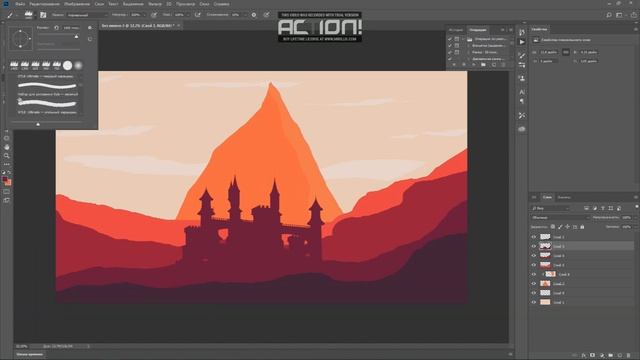Open Actions play-arrow icon in collapsed panel strip
640x360 pixels.
coord(522,42)
